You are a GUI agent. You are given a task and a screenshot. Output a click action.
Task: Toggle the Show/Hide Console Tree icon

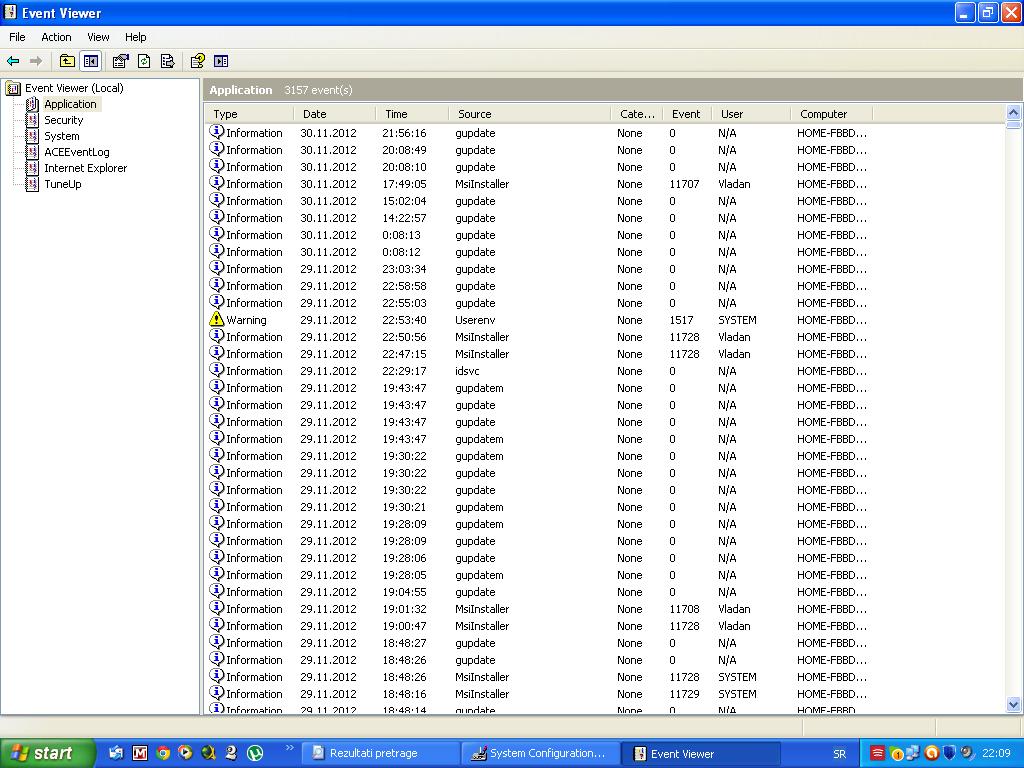91,61
